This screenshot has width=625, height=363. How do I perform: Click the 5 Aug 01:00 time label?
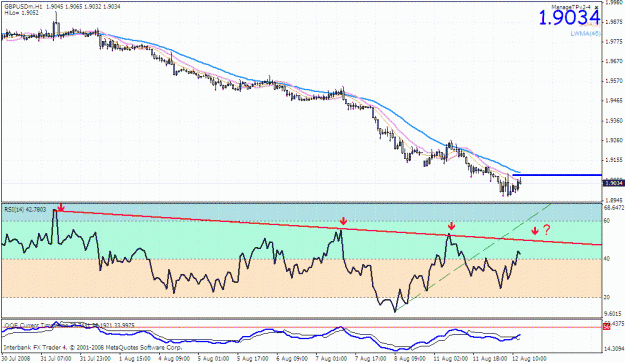click(x=213, y=359)
